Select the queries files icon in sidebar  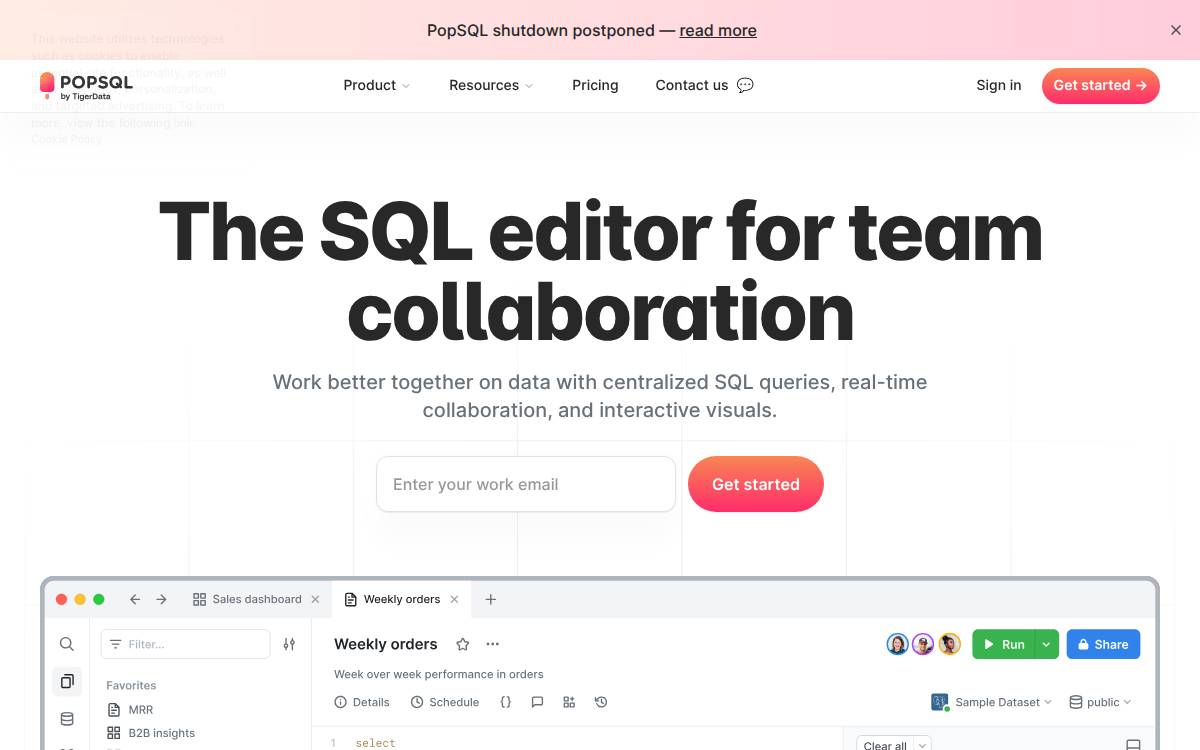[x=67, y=681]
